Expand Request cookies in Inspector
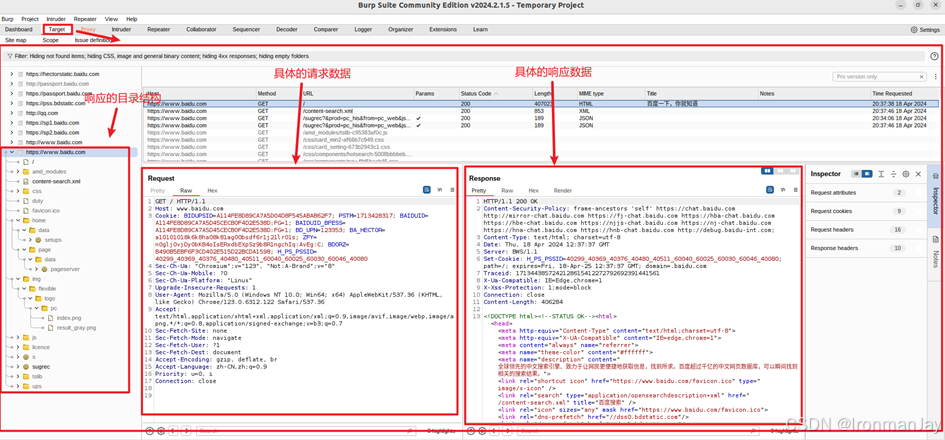Image resolution: width=945 pixels, height=440 pixels. point(865,211)
